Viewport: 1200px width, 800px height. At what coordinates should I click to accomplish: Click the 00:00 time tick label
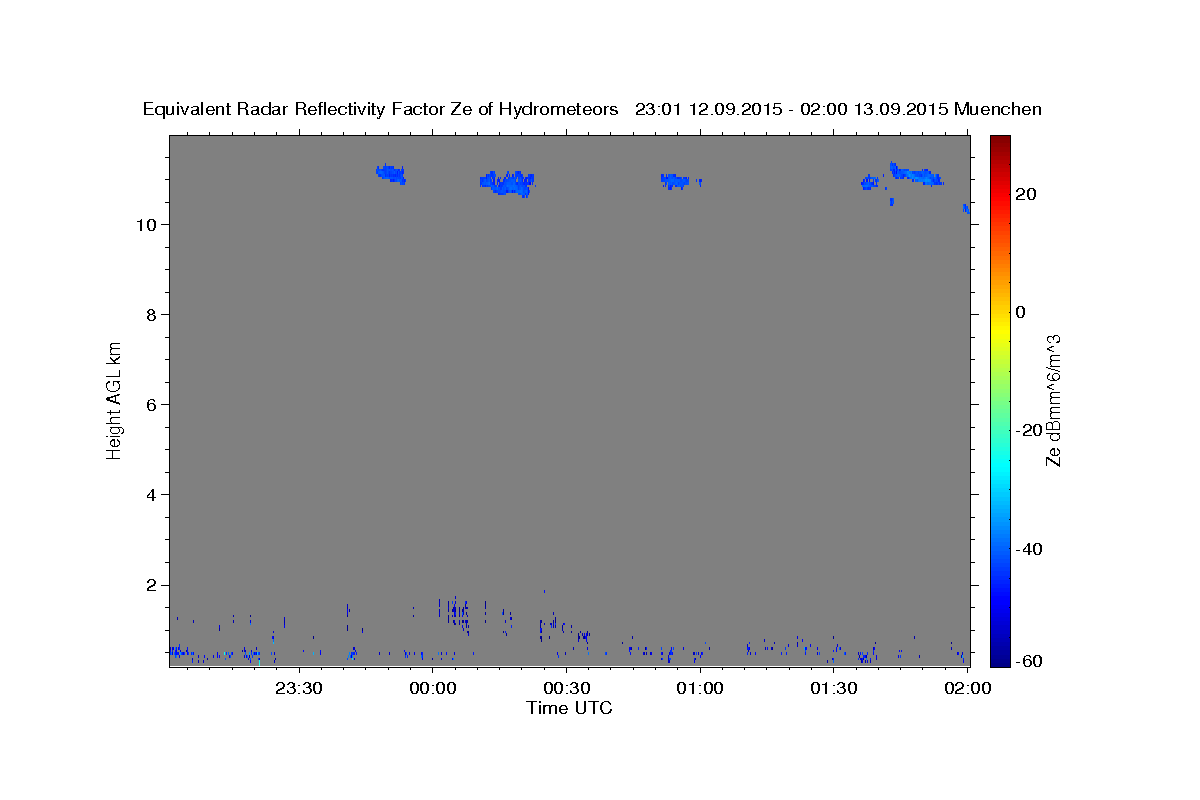[432, 688]
